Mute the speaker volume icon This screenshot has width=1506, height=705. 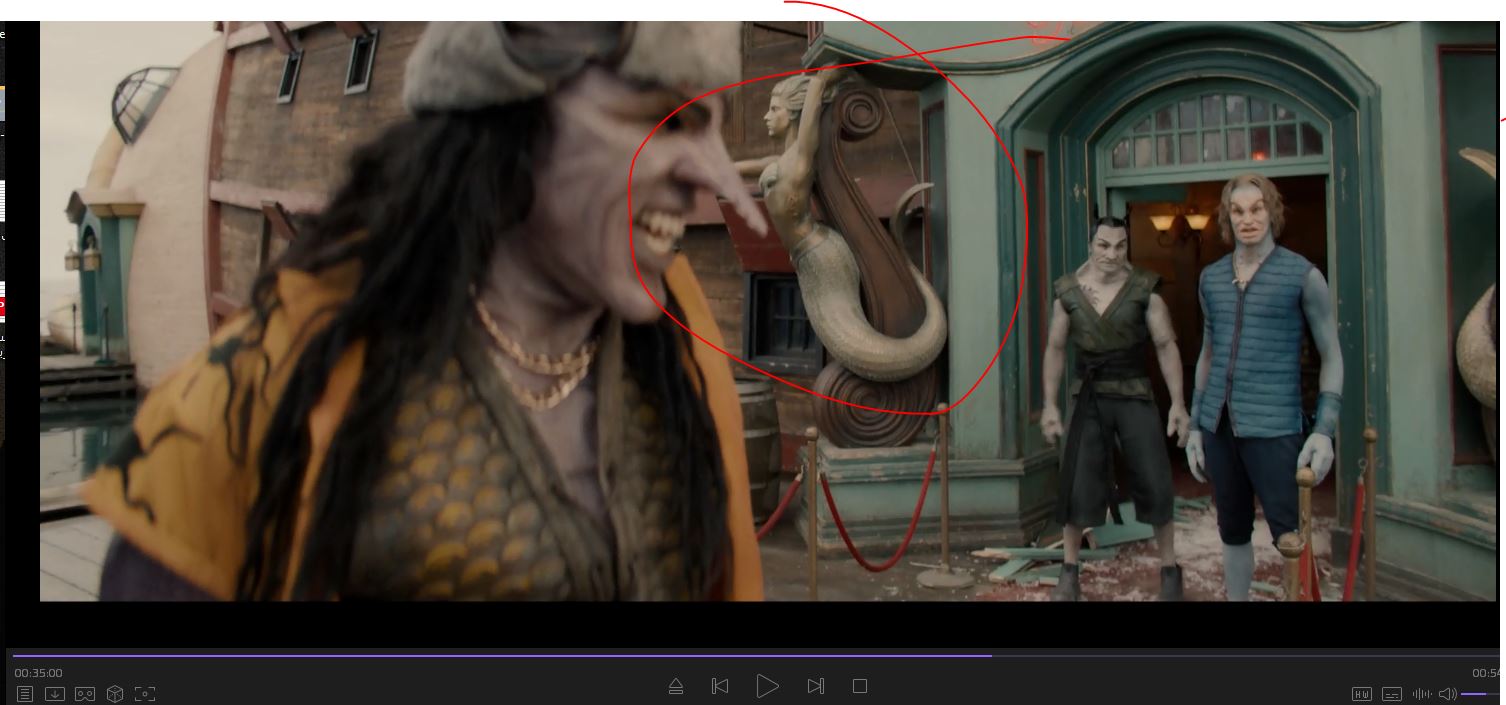click(1447, 694)
